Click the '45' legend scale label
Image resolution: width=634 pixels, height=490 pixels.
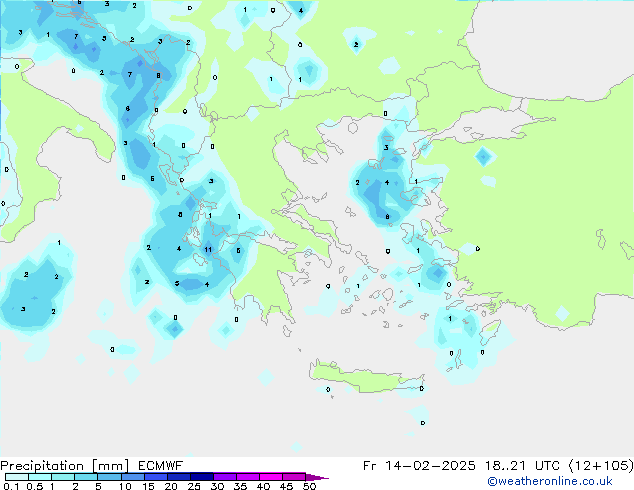point(286,486)
